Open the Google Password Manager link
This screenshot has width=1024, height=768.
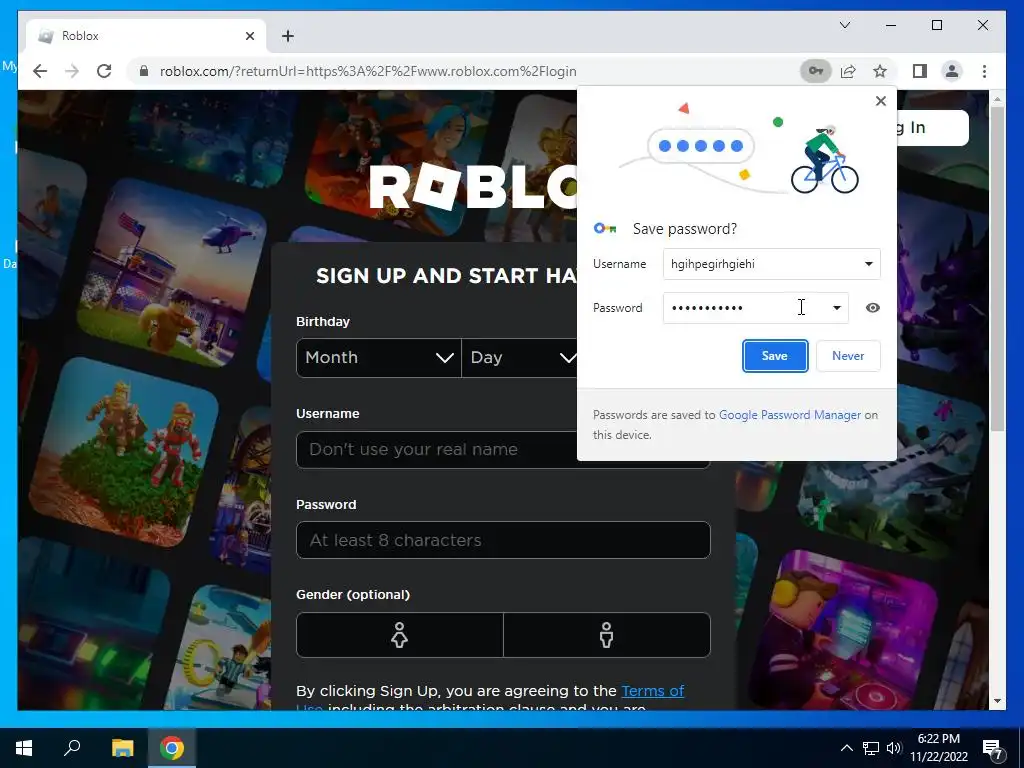tap(790, 415)
